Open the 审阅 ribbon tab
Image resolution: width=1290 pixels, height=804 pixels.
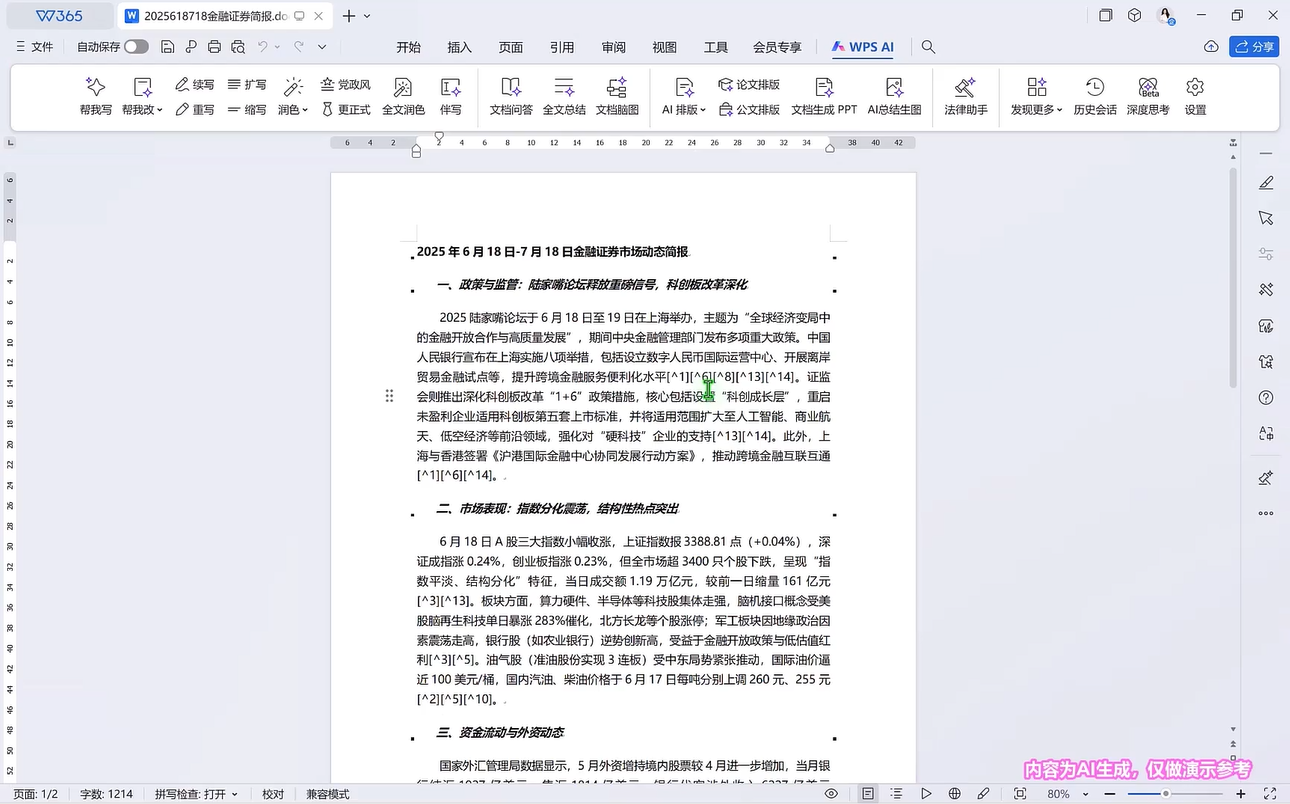613,47
